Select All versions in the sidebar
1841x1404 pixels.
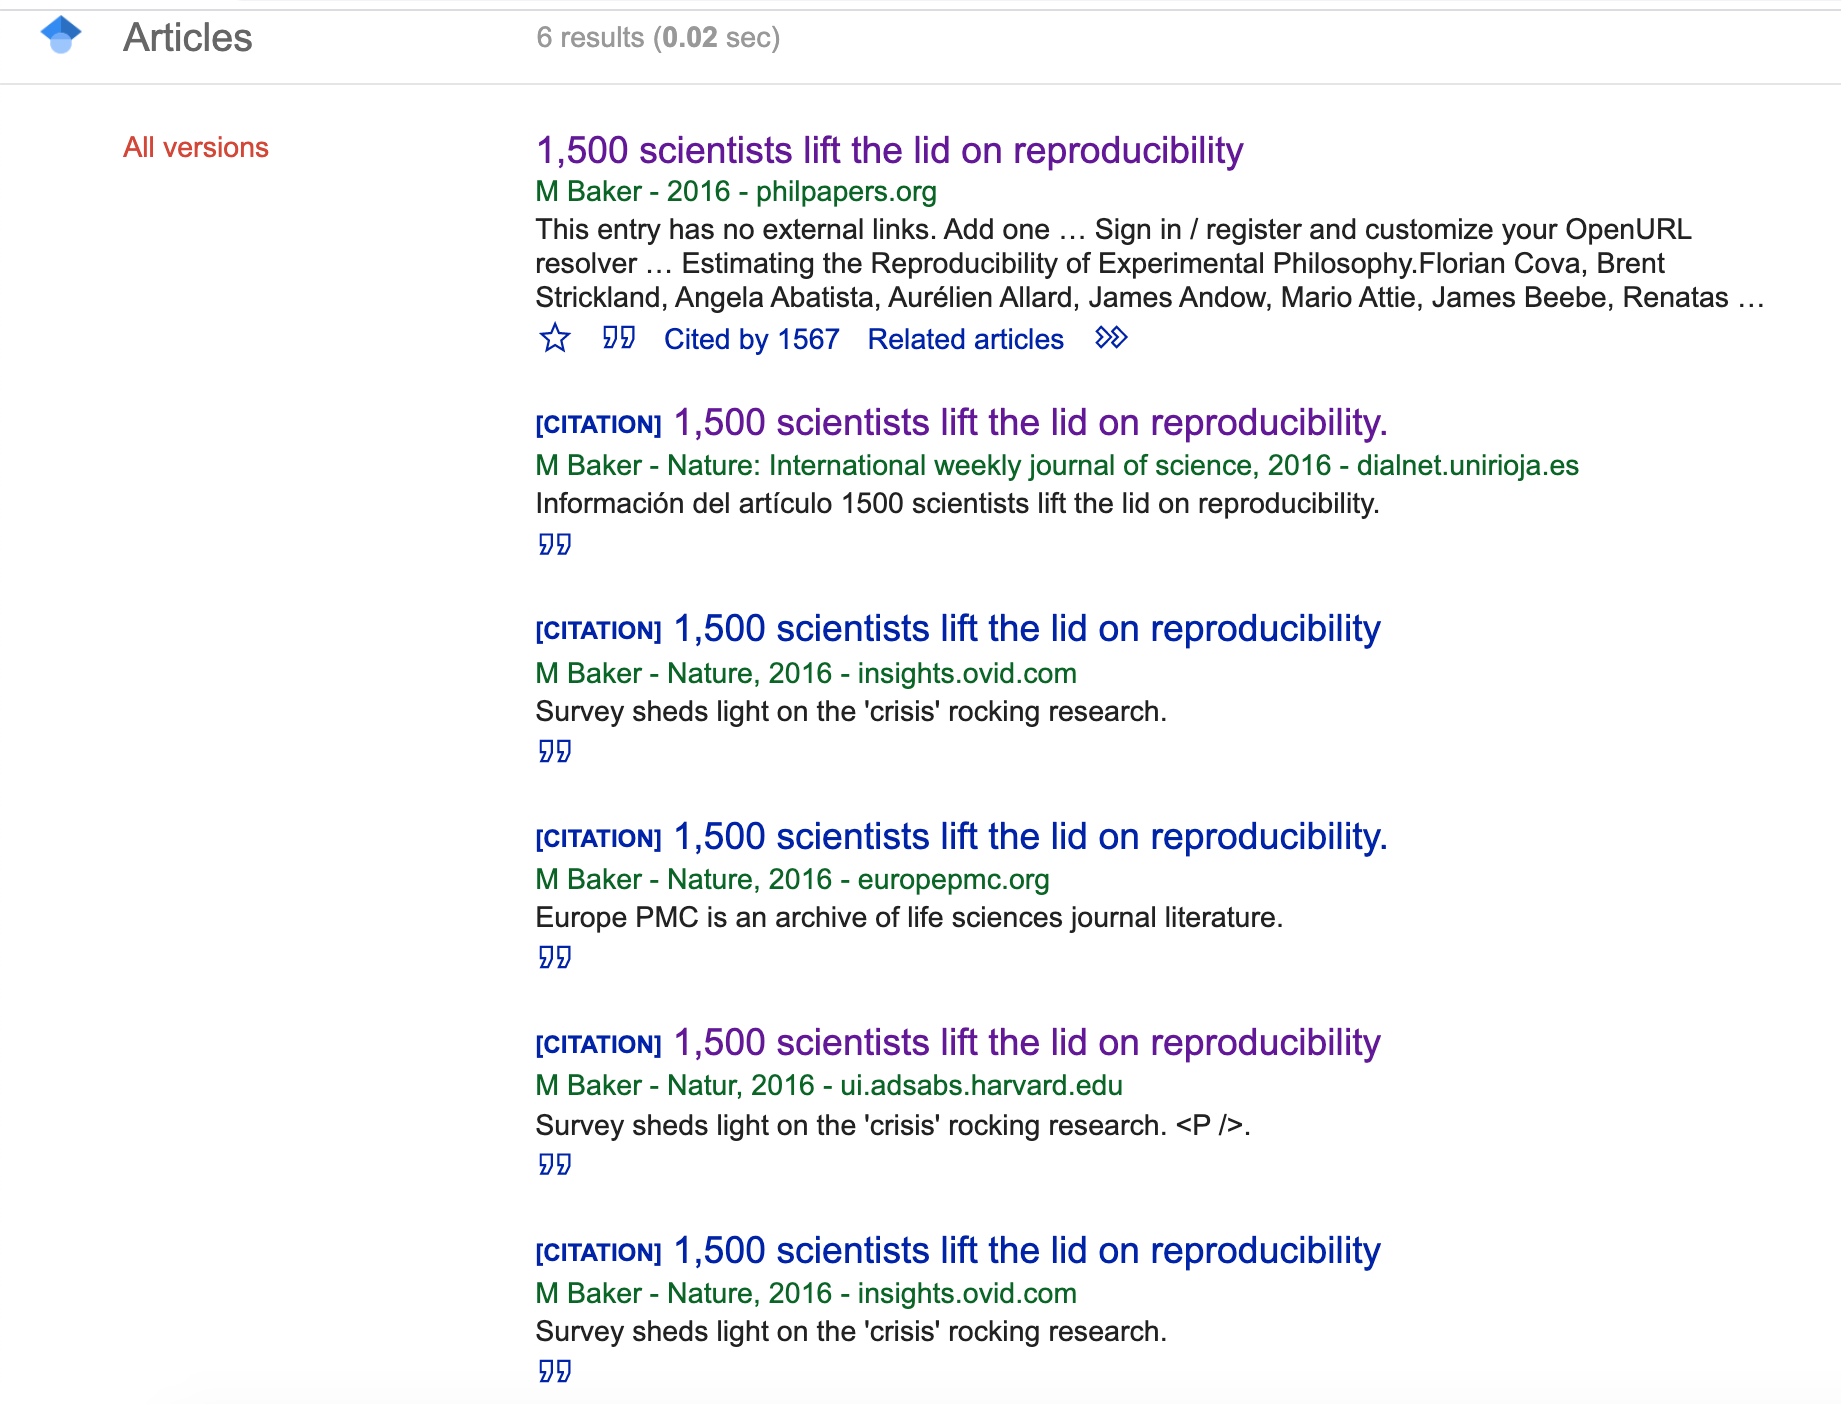(196, 148)
